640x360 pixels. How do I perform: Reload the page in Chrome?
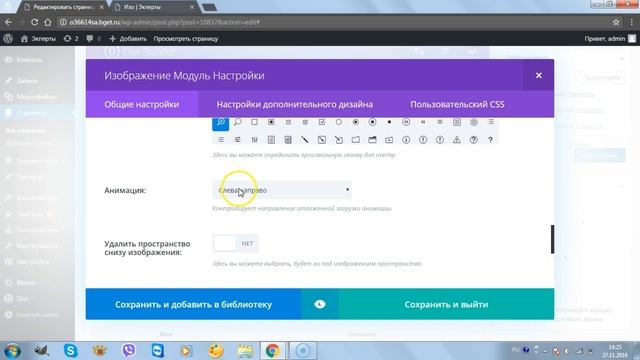(34, 22)
